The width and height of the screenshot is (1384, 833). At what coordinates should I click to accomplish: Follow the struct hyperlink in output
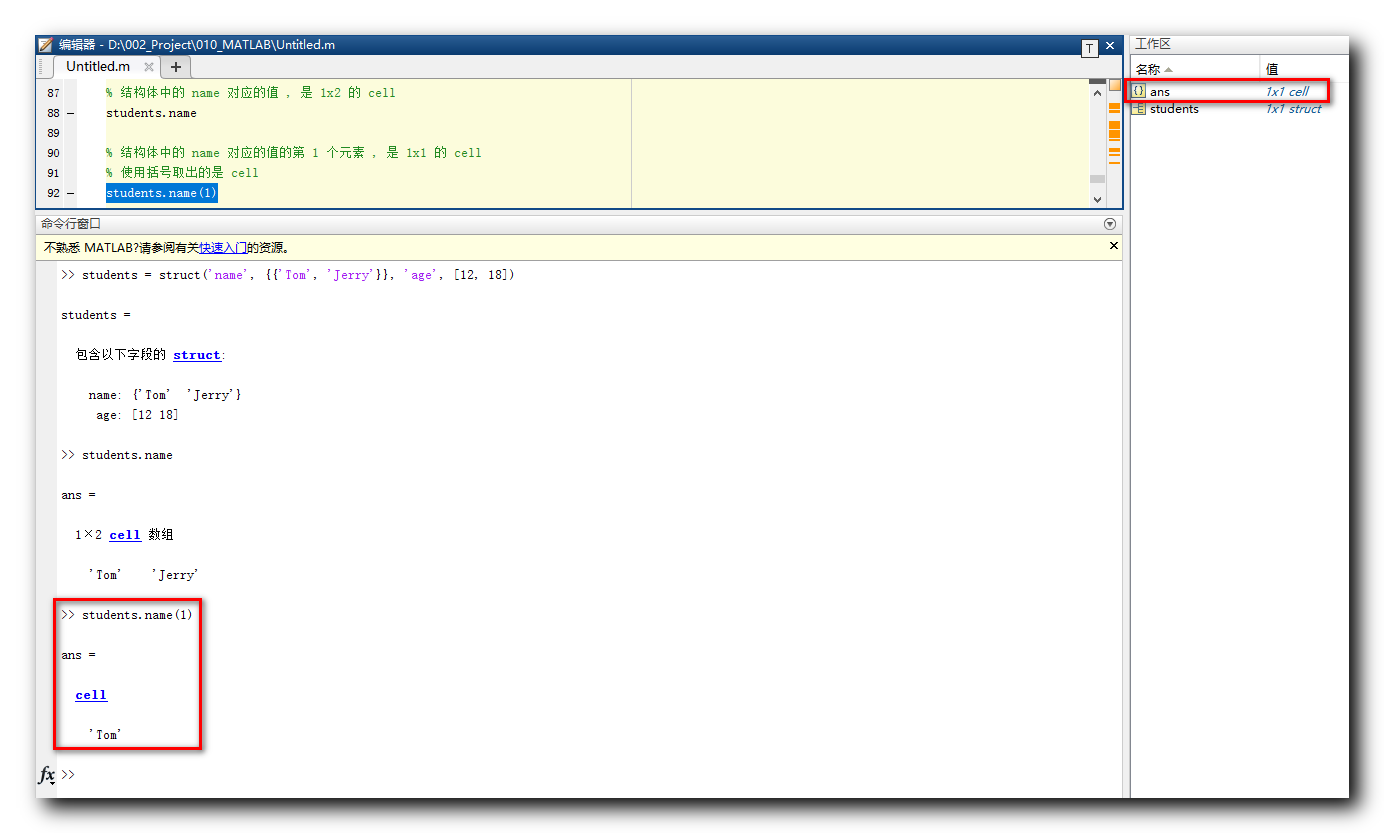pyautogui.click(x=197, y=355)
